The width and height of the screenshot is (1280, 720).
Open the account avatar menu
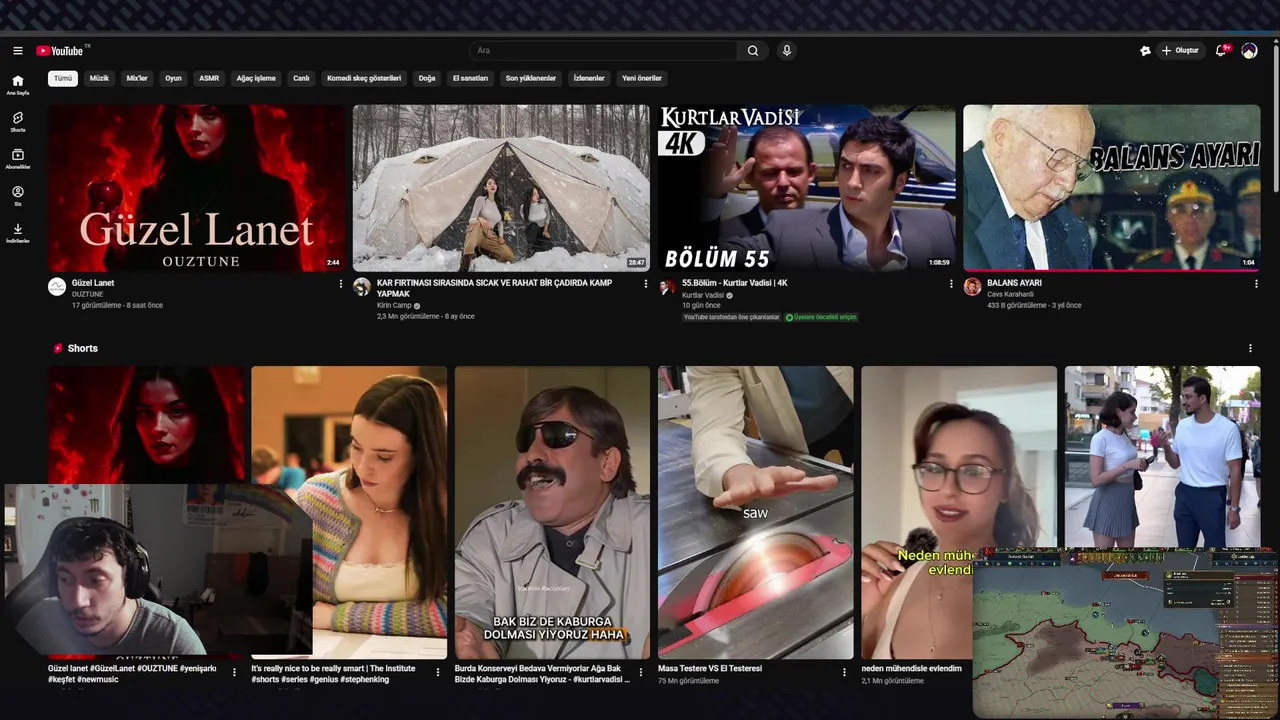(x=1249, y=51)
